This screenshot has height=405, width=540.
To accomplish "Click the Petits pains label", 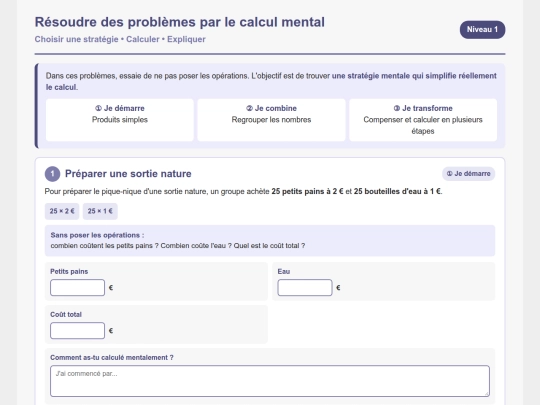I will (69, 271).
